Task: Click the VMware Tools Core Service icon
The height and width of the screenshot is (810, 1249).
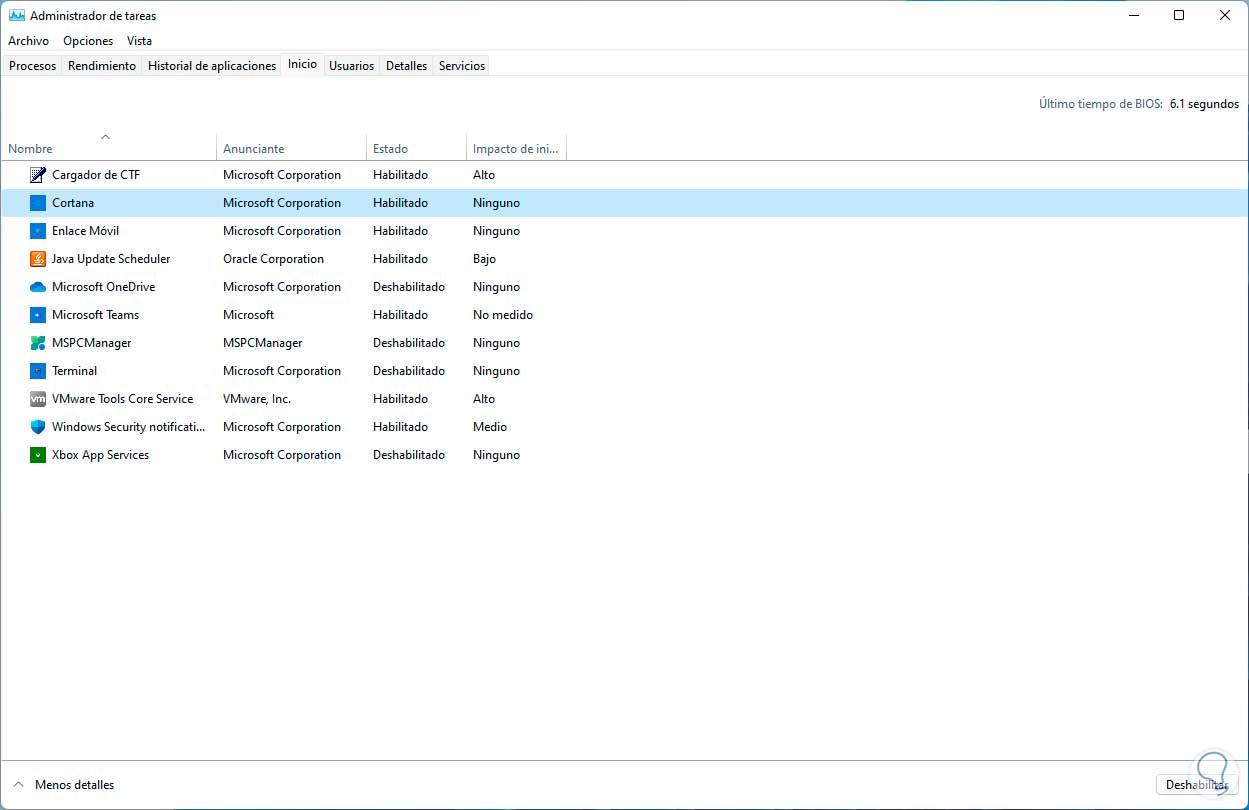Action: tap(38, 399)
